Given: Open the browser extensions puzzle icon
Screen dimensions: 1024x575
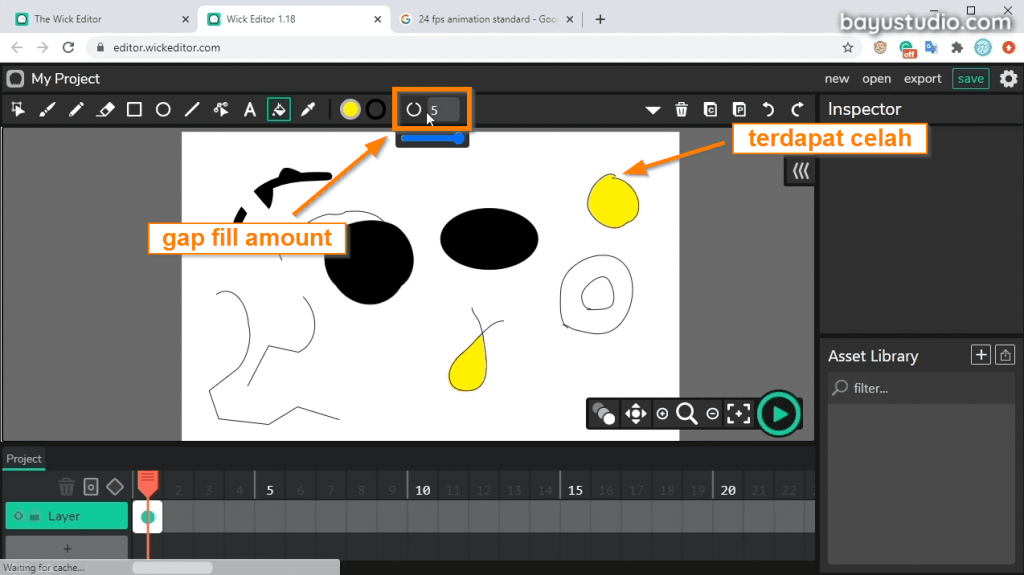Looking at the screenshot, I should [x=957, y=48].
